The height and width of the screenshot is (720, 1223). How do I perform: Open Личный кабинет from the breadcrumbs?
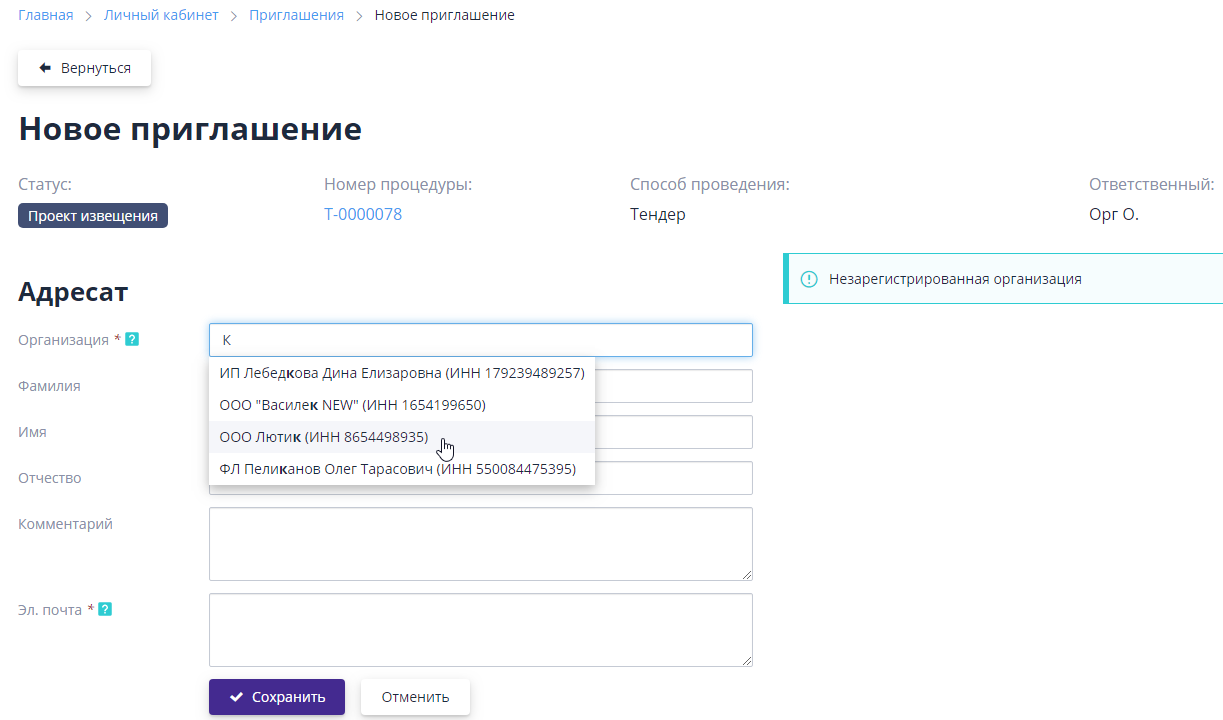pyautogui.click(x=161, y=15)
